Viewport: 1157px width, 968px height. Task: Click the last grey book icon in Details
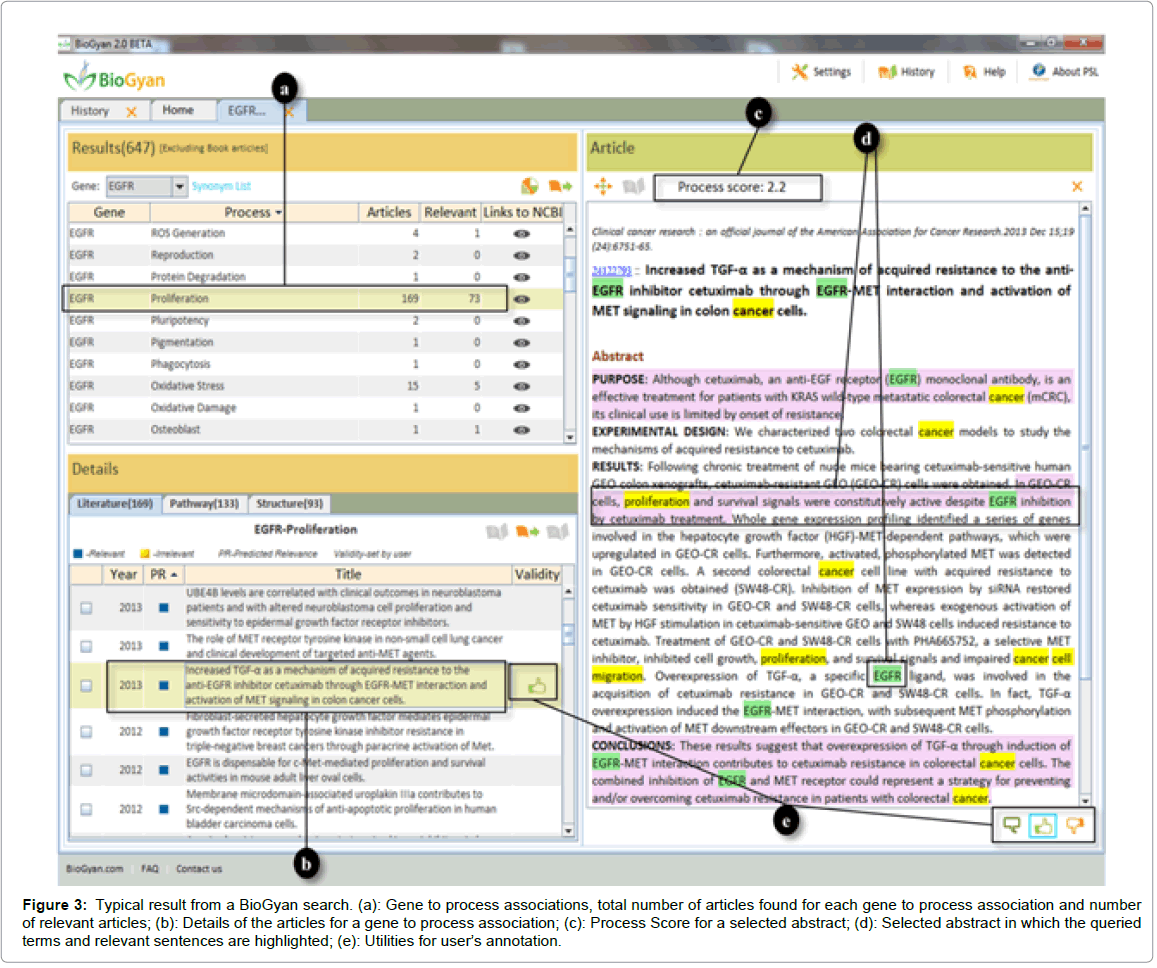point(557,531)
